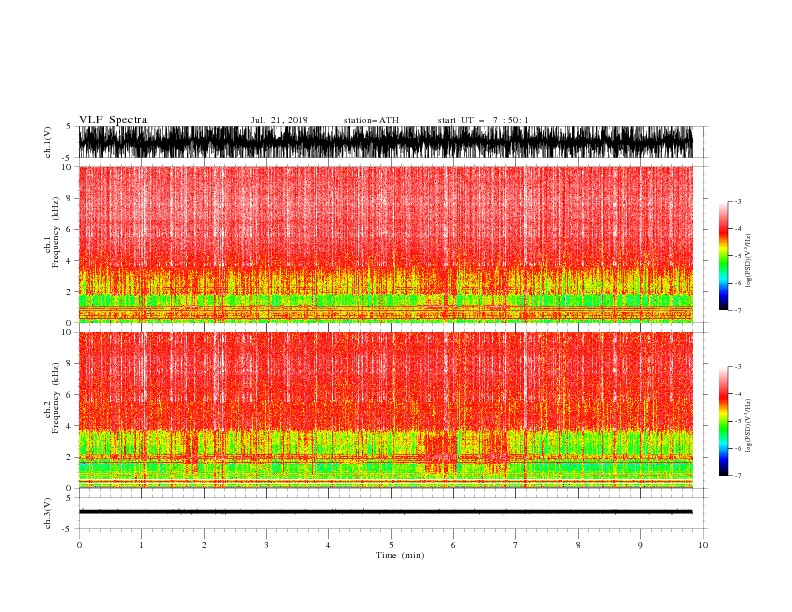Click the ch.2 spectrogram panel
The height and width of the screenshot is (612, 792).
click(385, 410)
